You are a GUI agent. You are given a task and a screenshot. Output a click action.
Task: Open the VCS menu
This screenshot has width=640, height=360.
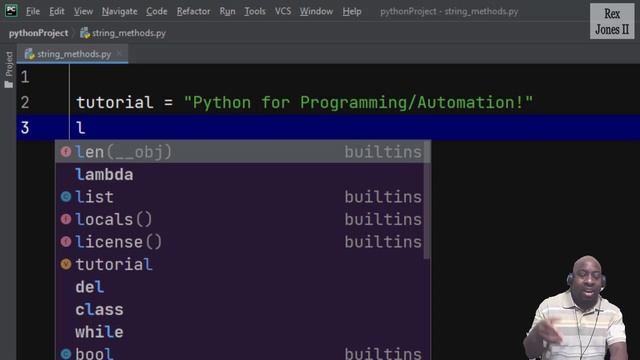(x=283, y=11)
